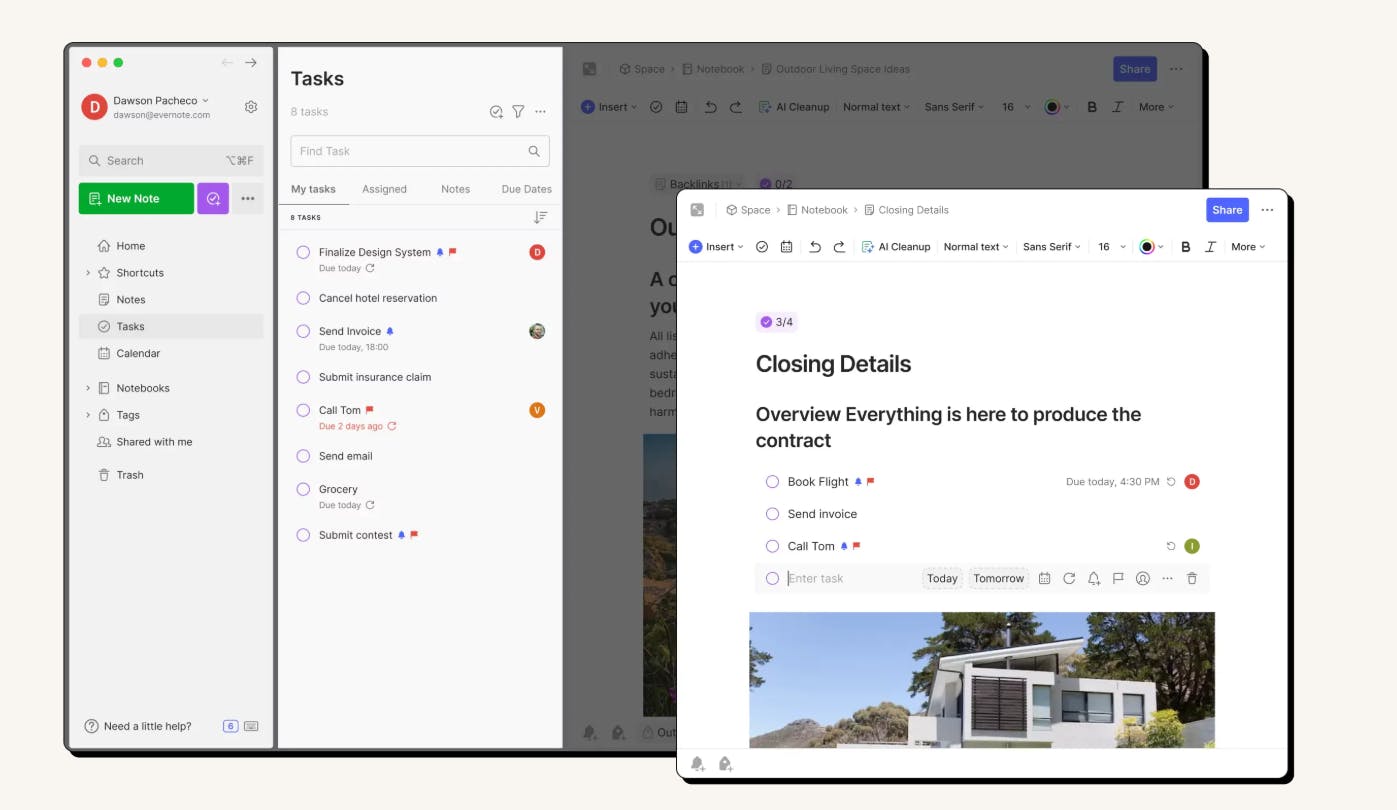Open the Sans Serif font dropdown

(1053, 247)
